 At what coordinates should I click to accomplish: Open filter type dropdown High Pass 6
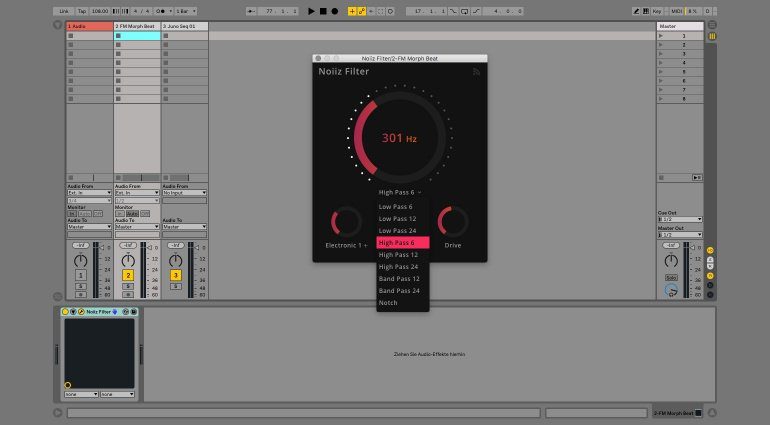[x=399, y=193]
